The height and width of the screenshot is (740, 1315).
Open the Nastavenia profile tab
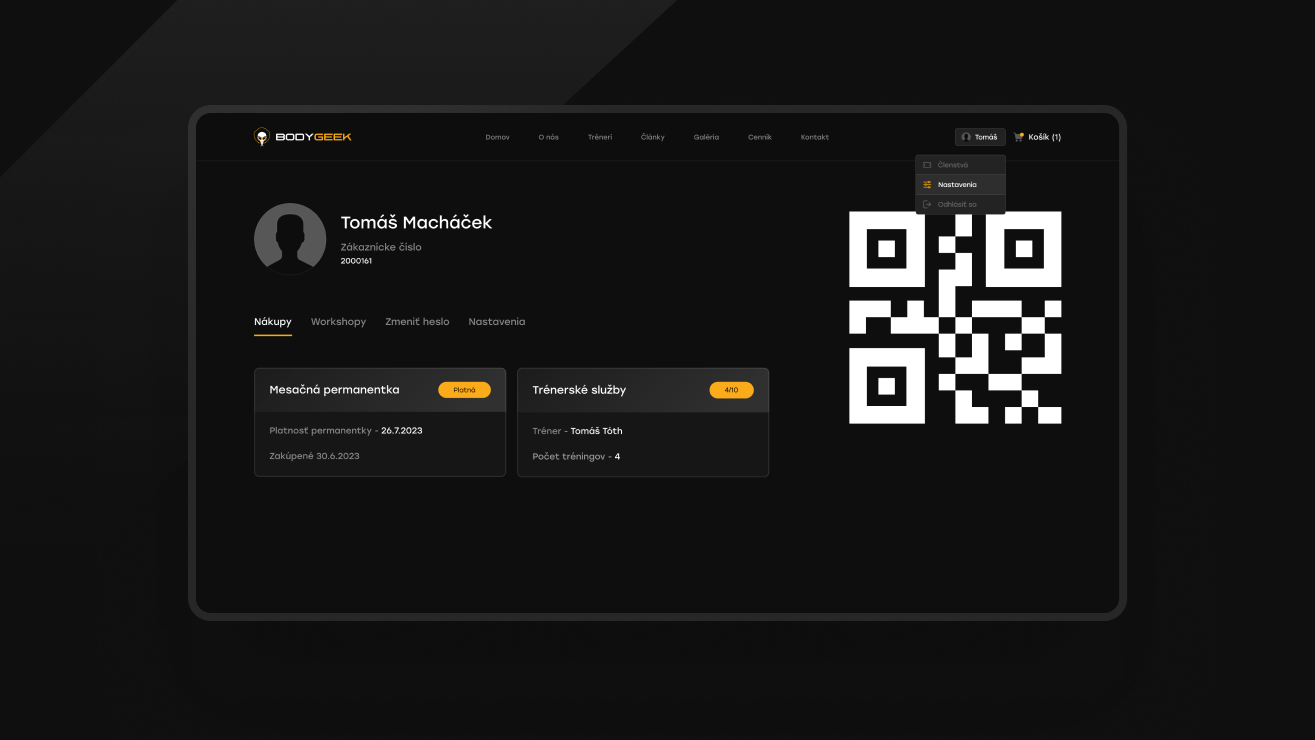(x=497, y=322)
